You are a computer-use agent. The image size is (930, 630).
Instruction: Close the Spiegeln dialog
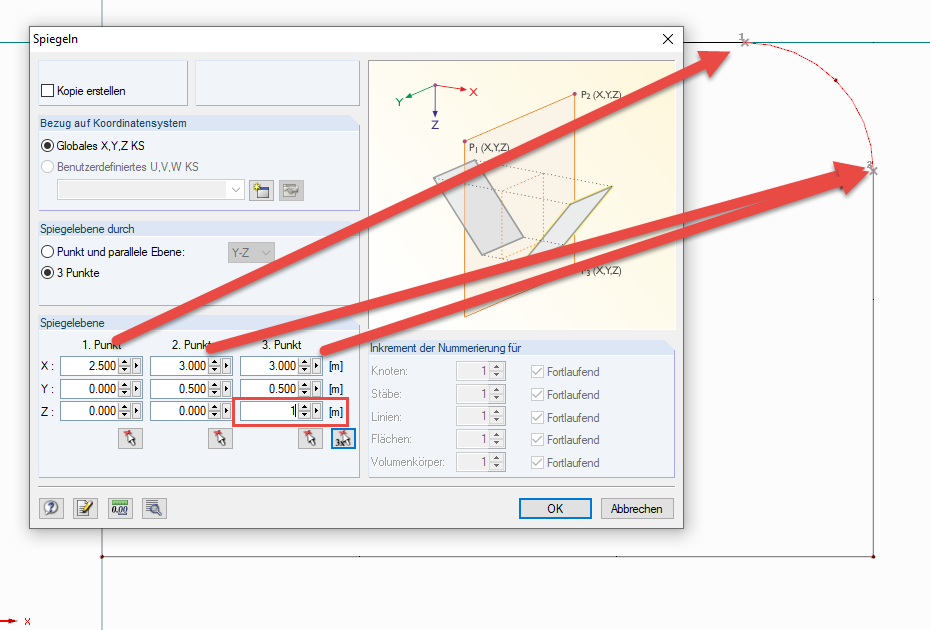pos(668,39)
